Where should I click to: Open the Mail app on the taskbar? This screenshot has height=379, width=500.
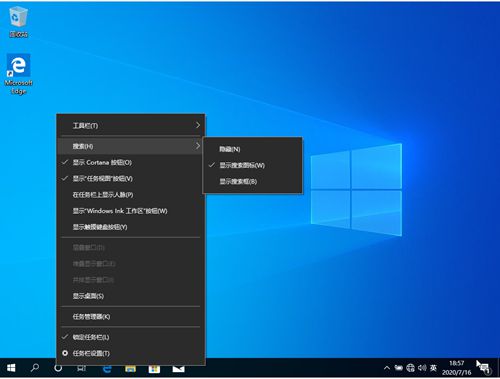coord(178,369)
